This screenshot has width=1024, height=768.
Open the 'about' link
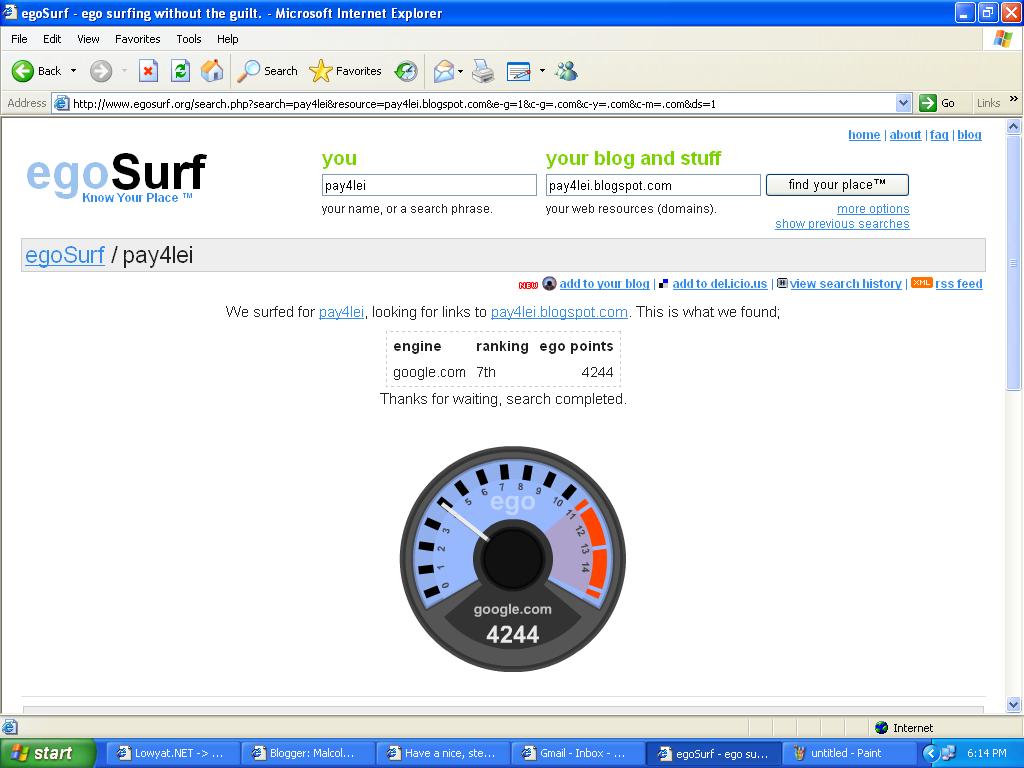point(905,135)
